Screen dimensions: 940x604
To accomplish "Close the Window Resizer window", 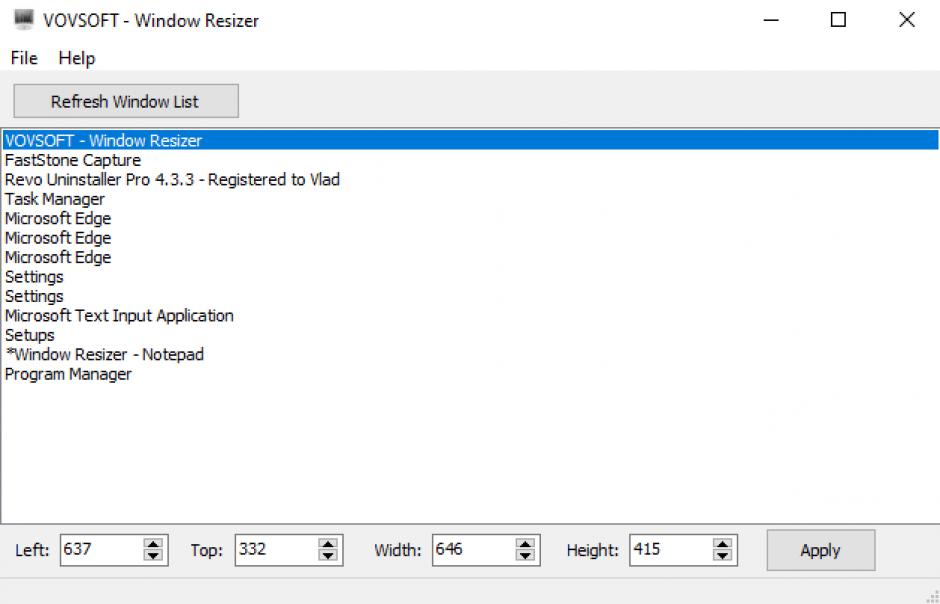I will [x=906, y=20].
